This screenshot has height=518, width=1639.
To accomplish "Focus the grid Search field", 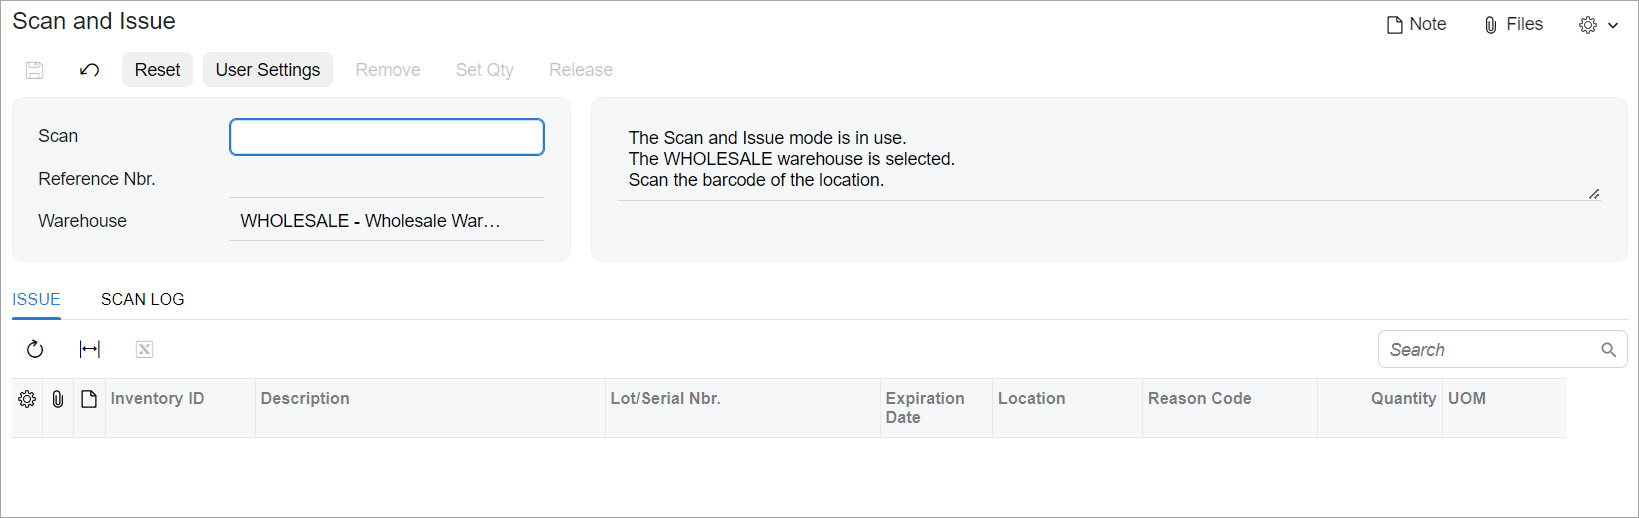I will tap(1490, 350).
